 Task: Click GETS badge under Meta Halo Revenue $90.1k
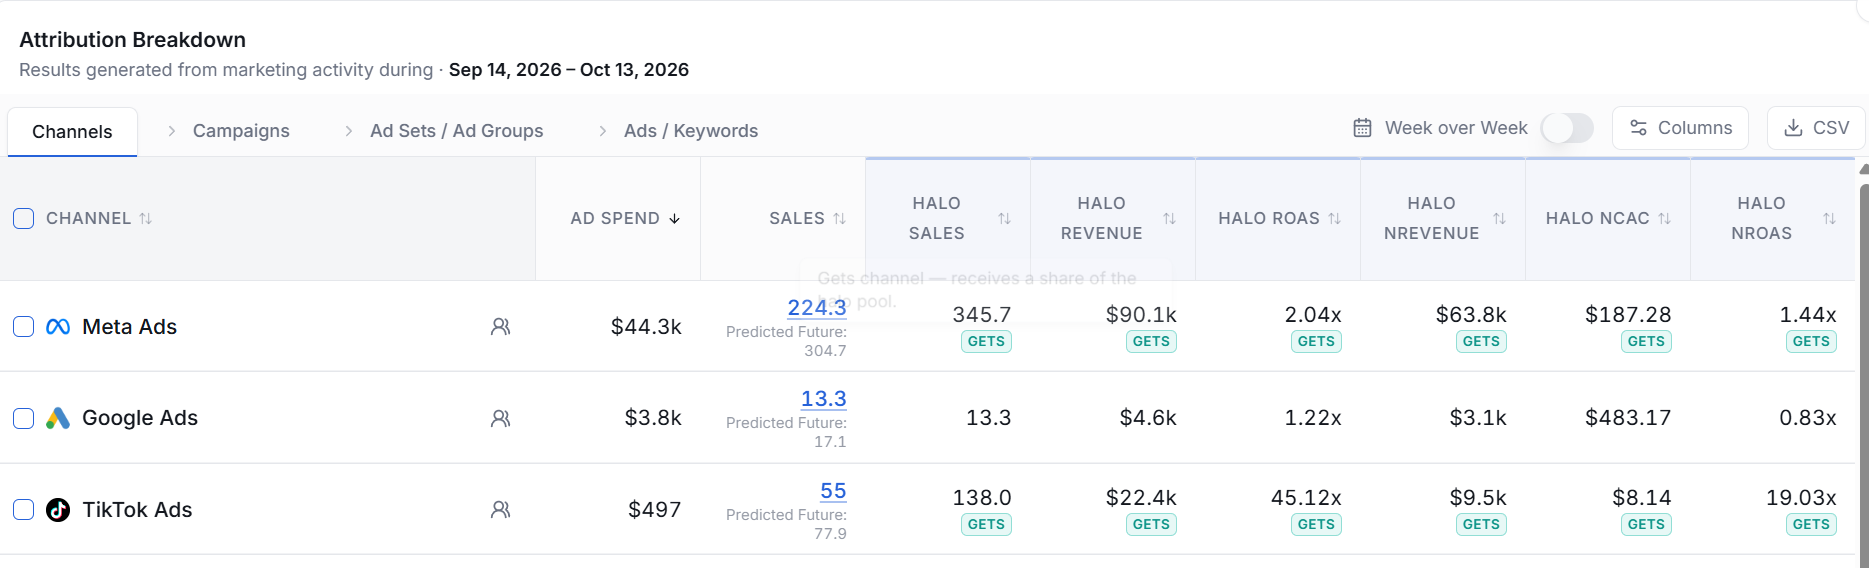click(x=1151, y=342)
